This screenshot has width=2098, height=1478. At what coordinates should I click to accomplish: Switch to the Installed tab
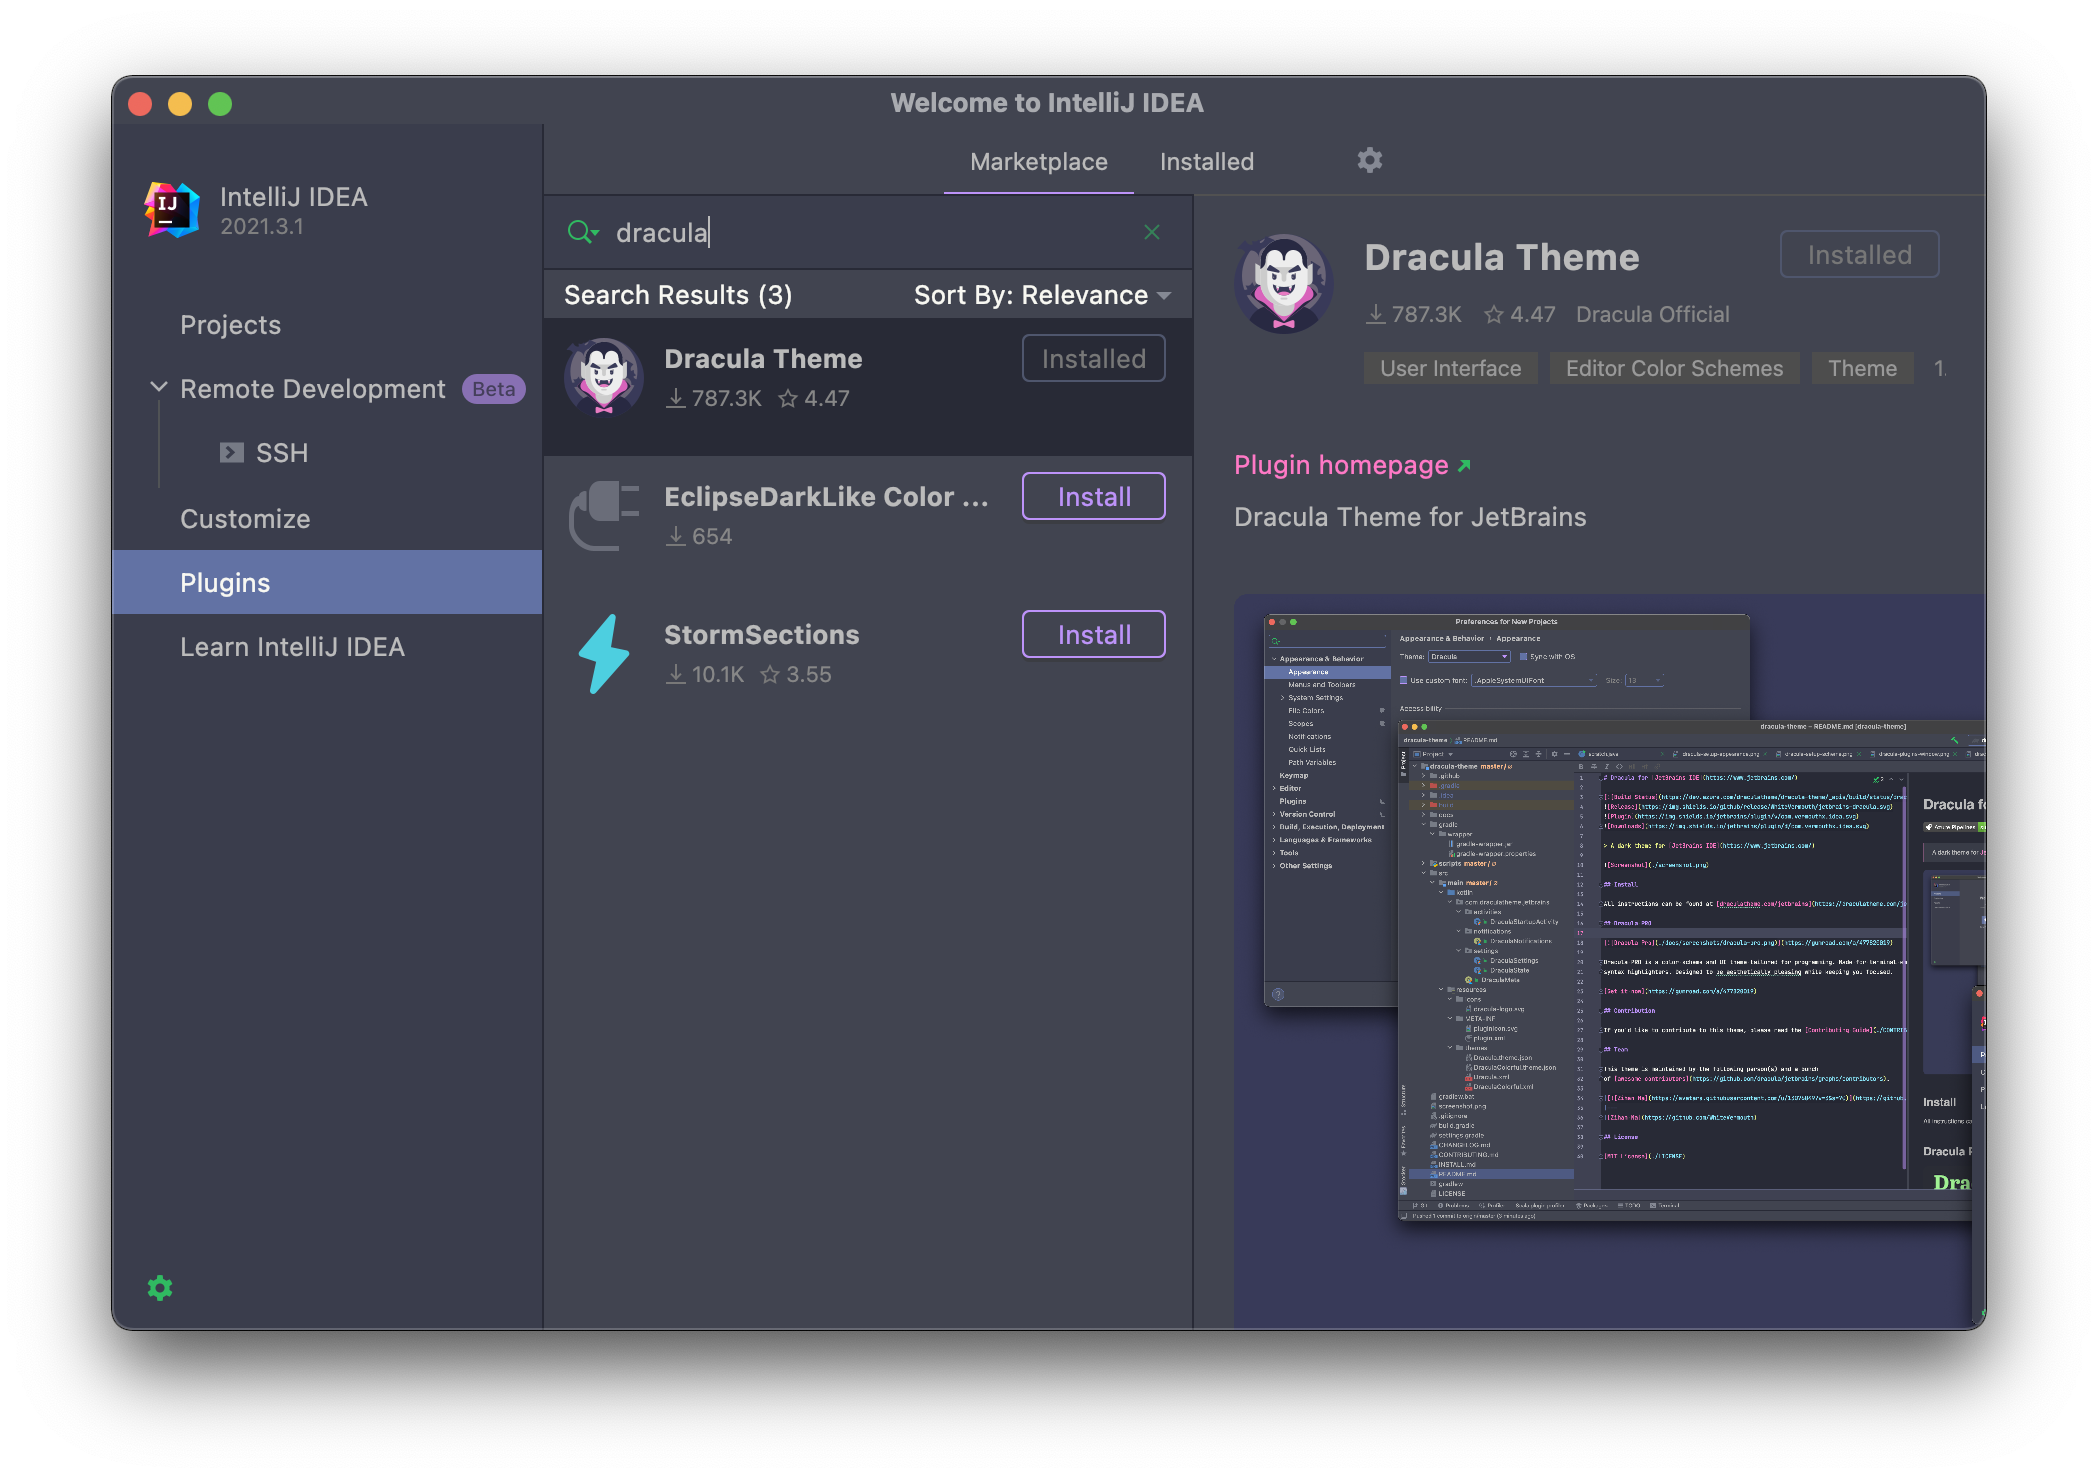click(1206, 162)
